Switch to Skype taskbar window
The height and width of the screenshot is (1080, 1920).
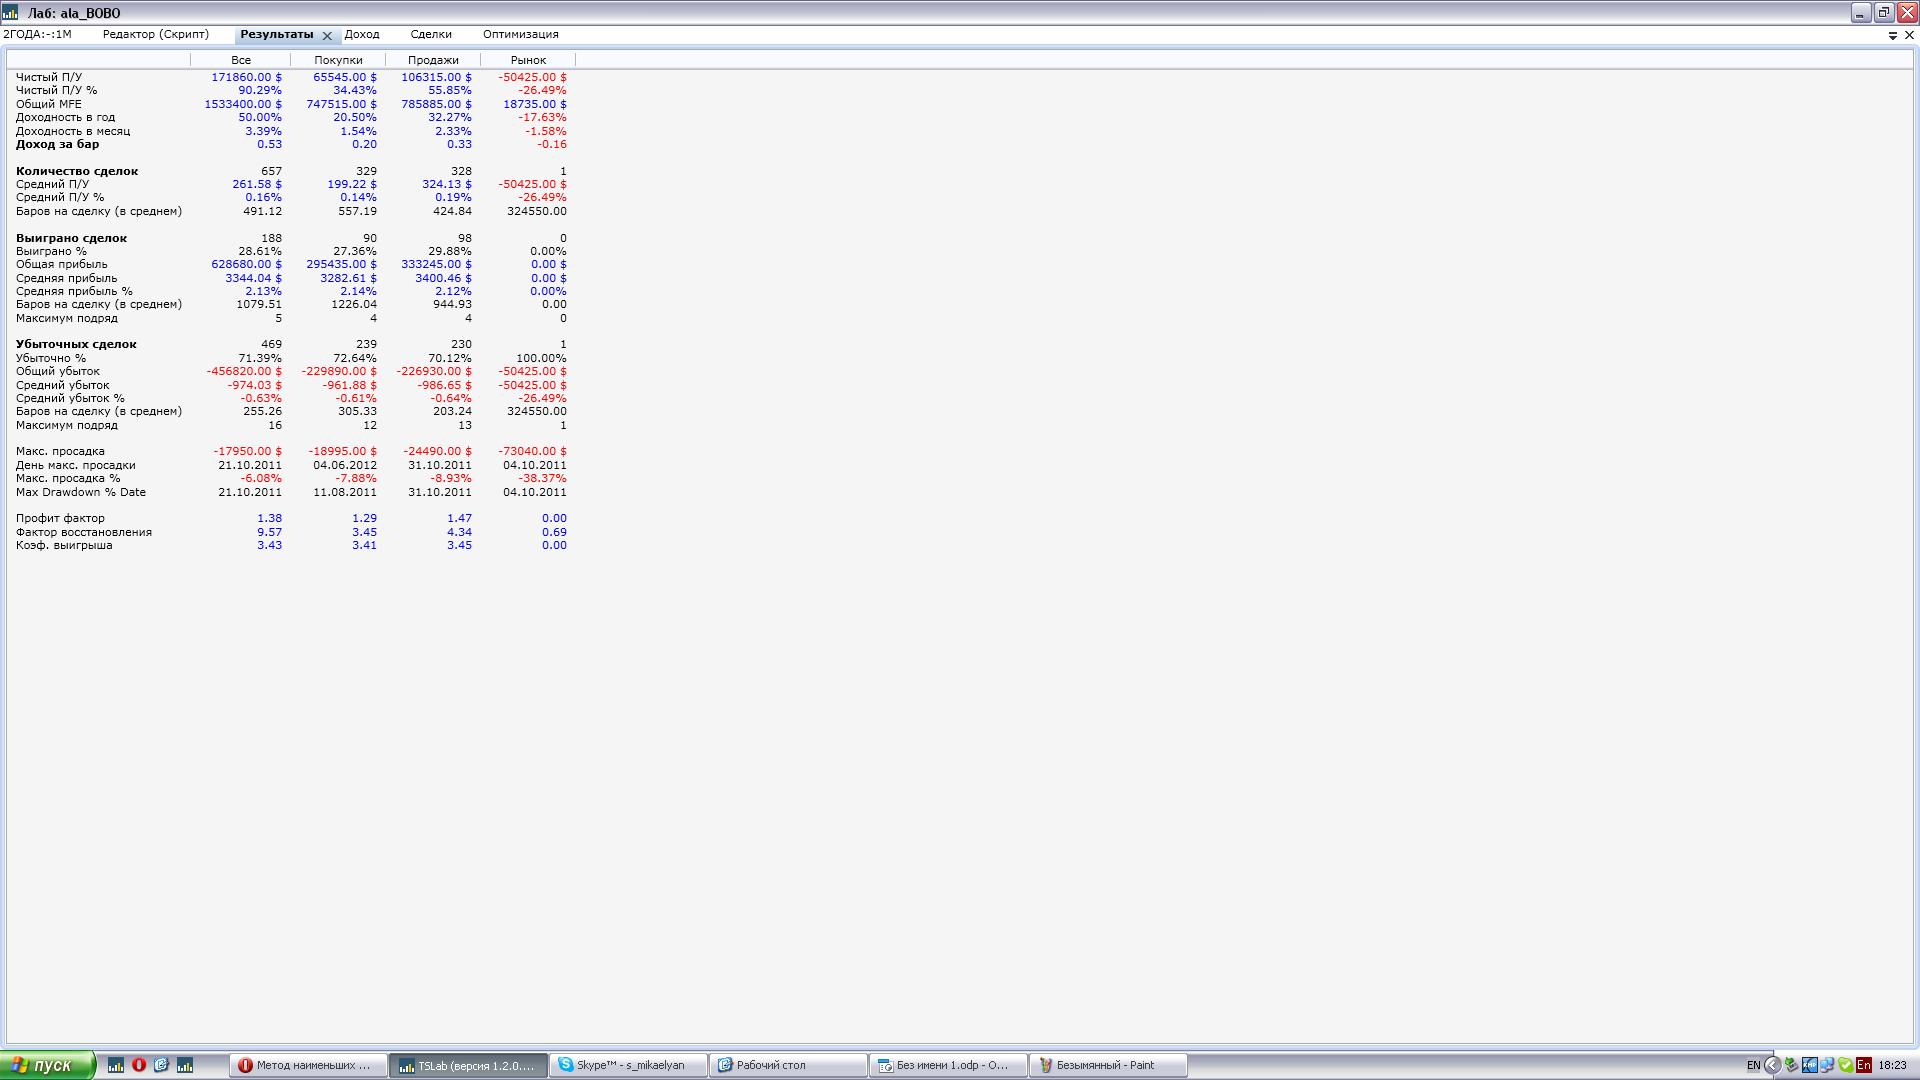(x=628, y=1065)
